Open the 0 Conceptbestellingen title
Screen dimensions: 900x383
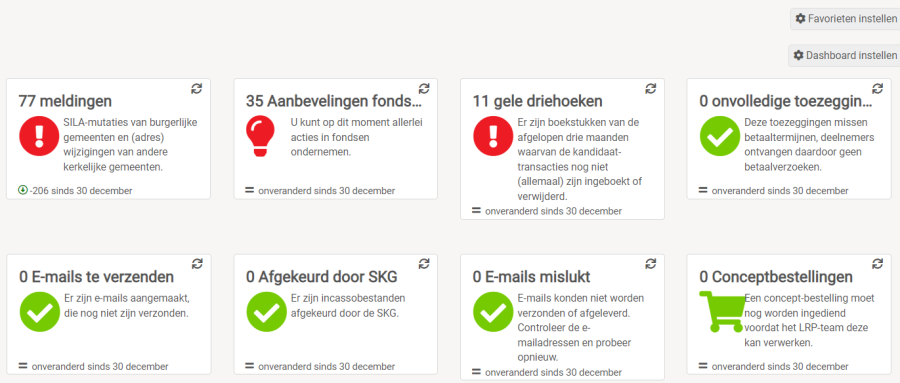tap(776, 277)
